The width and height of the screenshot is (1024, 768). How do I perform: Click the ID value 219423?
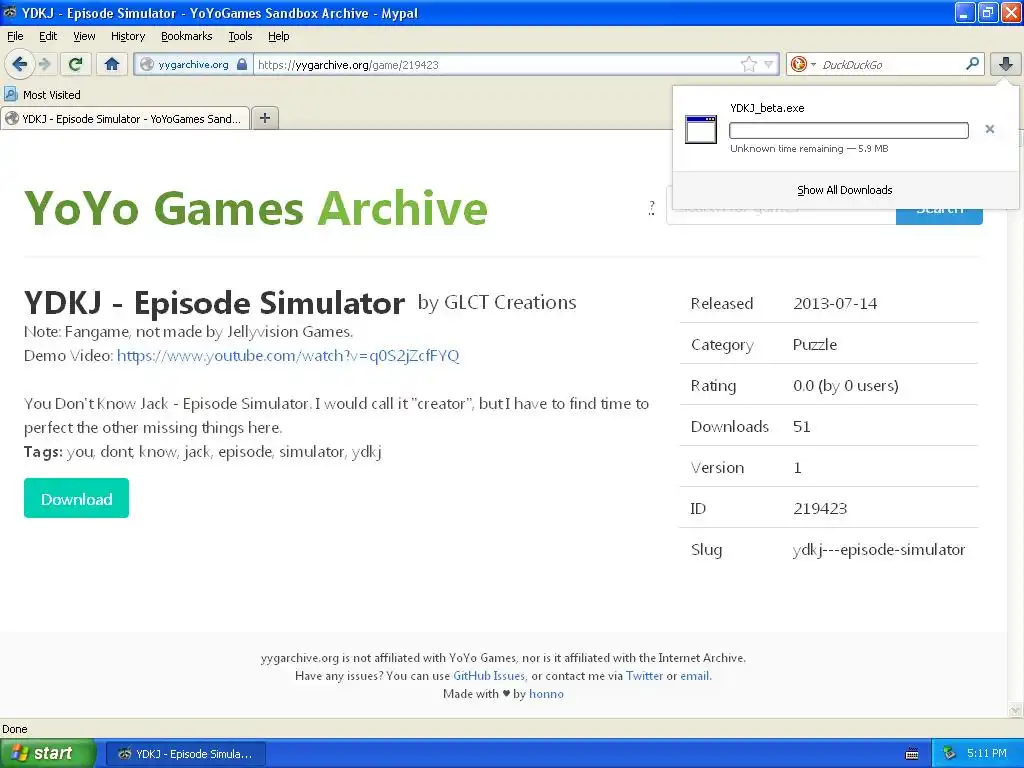(820, 509)
